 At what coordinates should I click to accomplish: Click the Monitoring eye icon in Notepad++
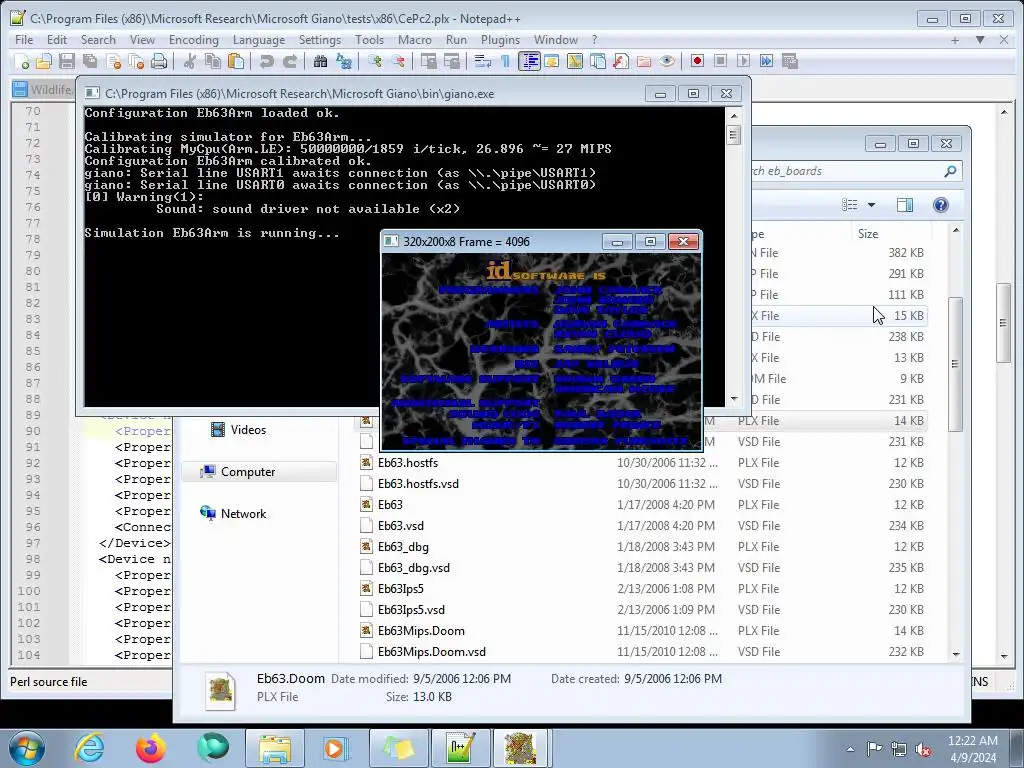tap(666, 61)
